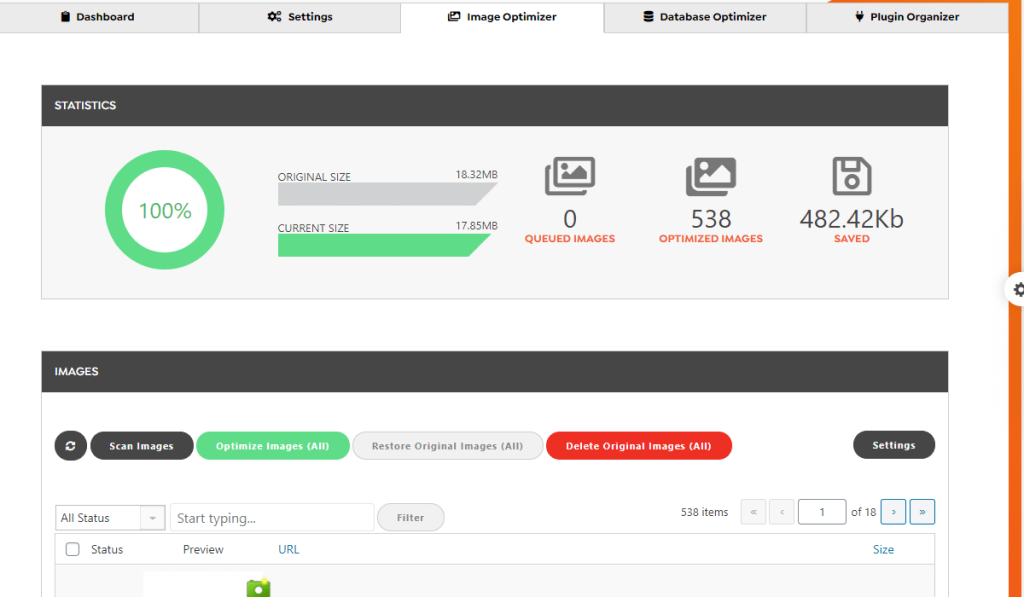Sort the table by the Size column
The width and height of the screenshot is (1024, 597).
click(x=883, y=549)
